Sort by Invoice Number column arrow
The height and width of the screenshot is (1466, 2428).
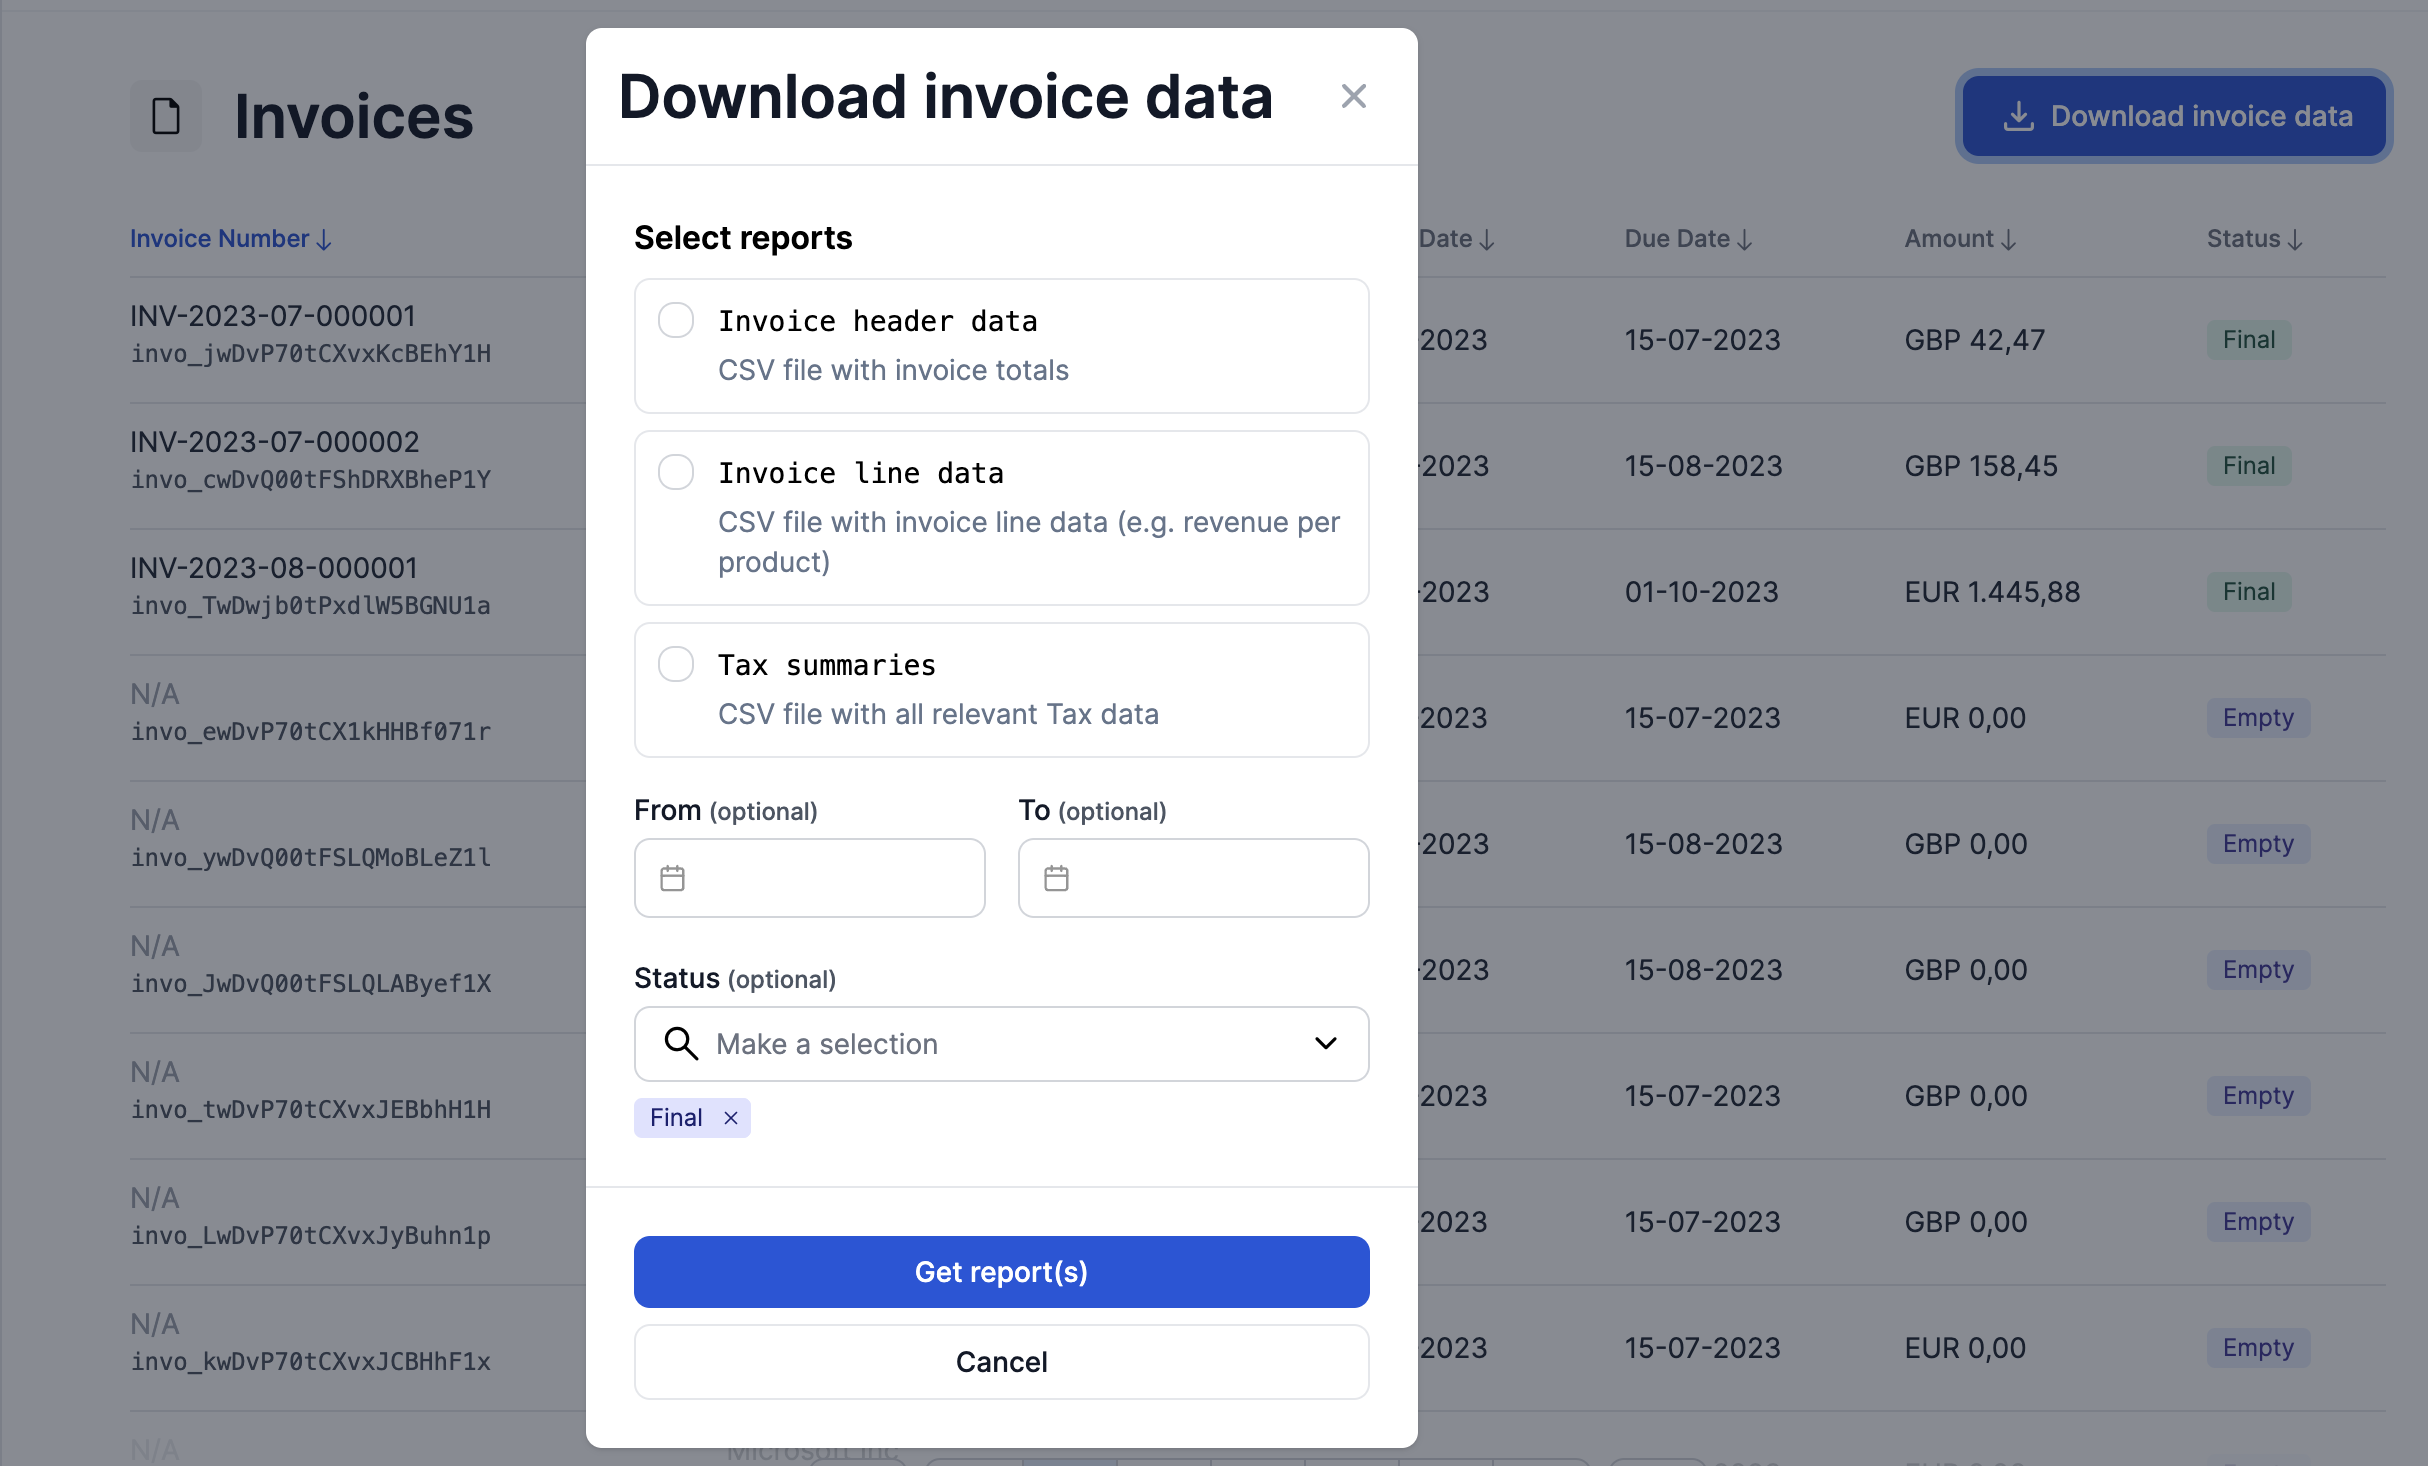click(324, 240)
